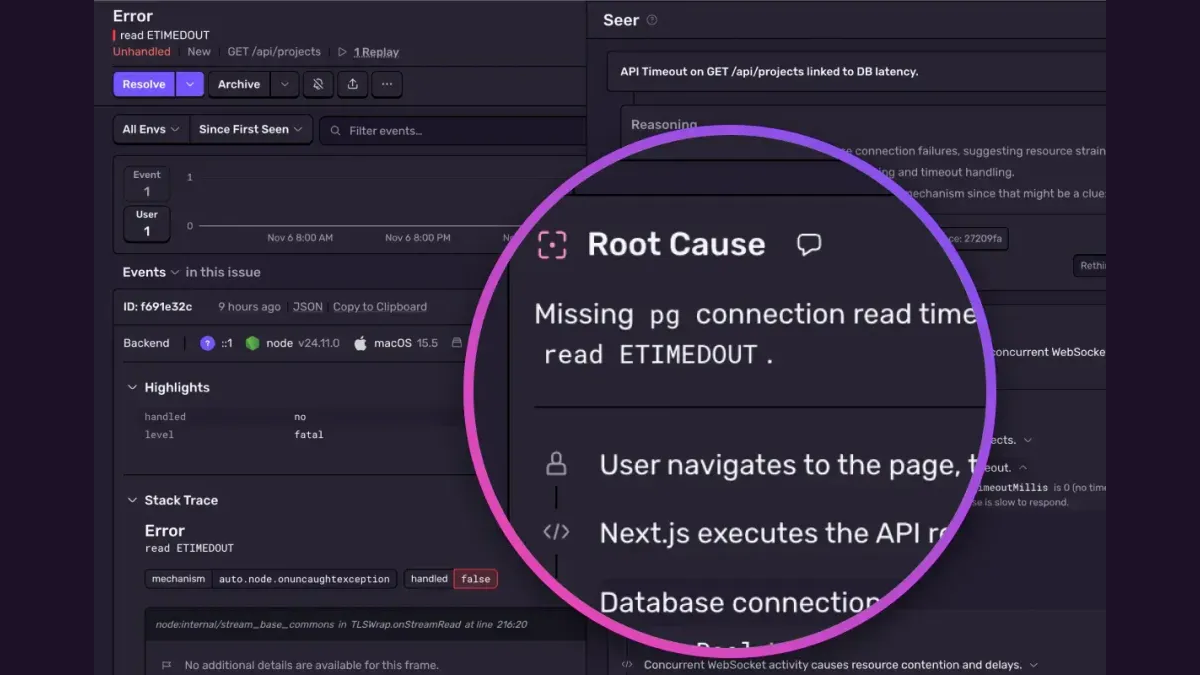The width and height of the screenshot is (1200, 675).
Task: Click the stack frame node:internal/stream_base_commons row
Action: [x=366, y=624]
